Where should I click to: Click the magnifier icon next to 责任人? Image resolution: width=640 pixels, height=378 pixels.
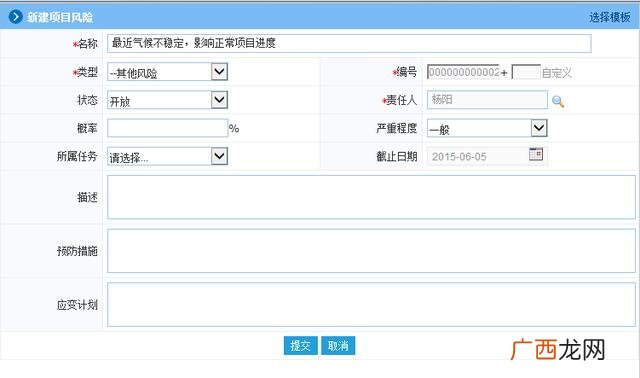[x=558, y=101]
